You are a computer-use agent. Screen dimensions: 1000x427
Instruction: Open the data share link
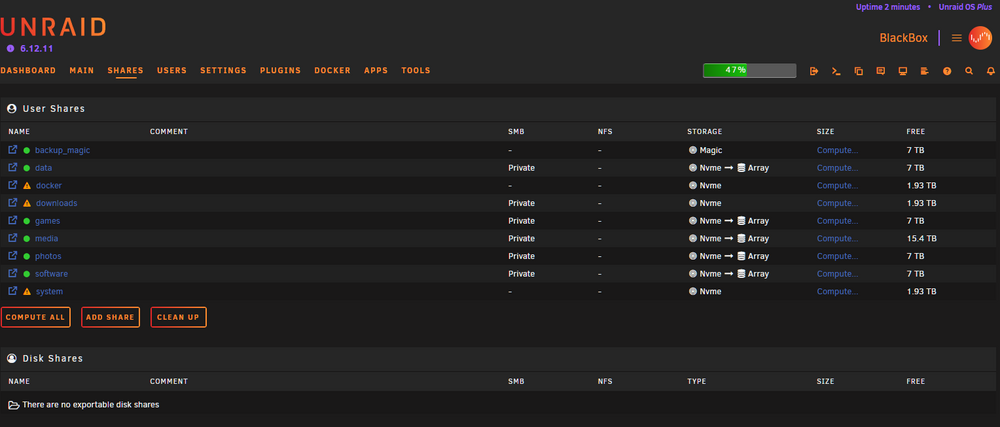pyautogui.click(x=43, y=168)
